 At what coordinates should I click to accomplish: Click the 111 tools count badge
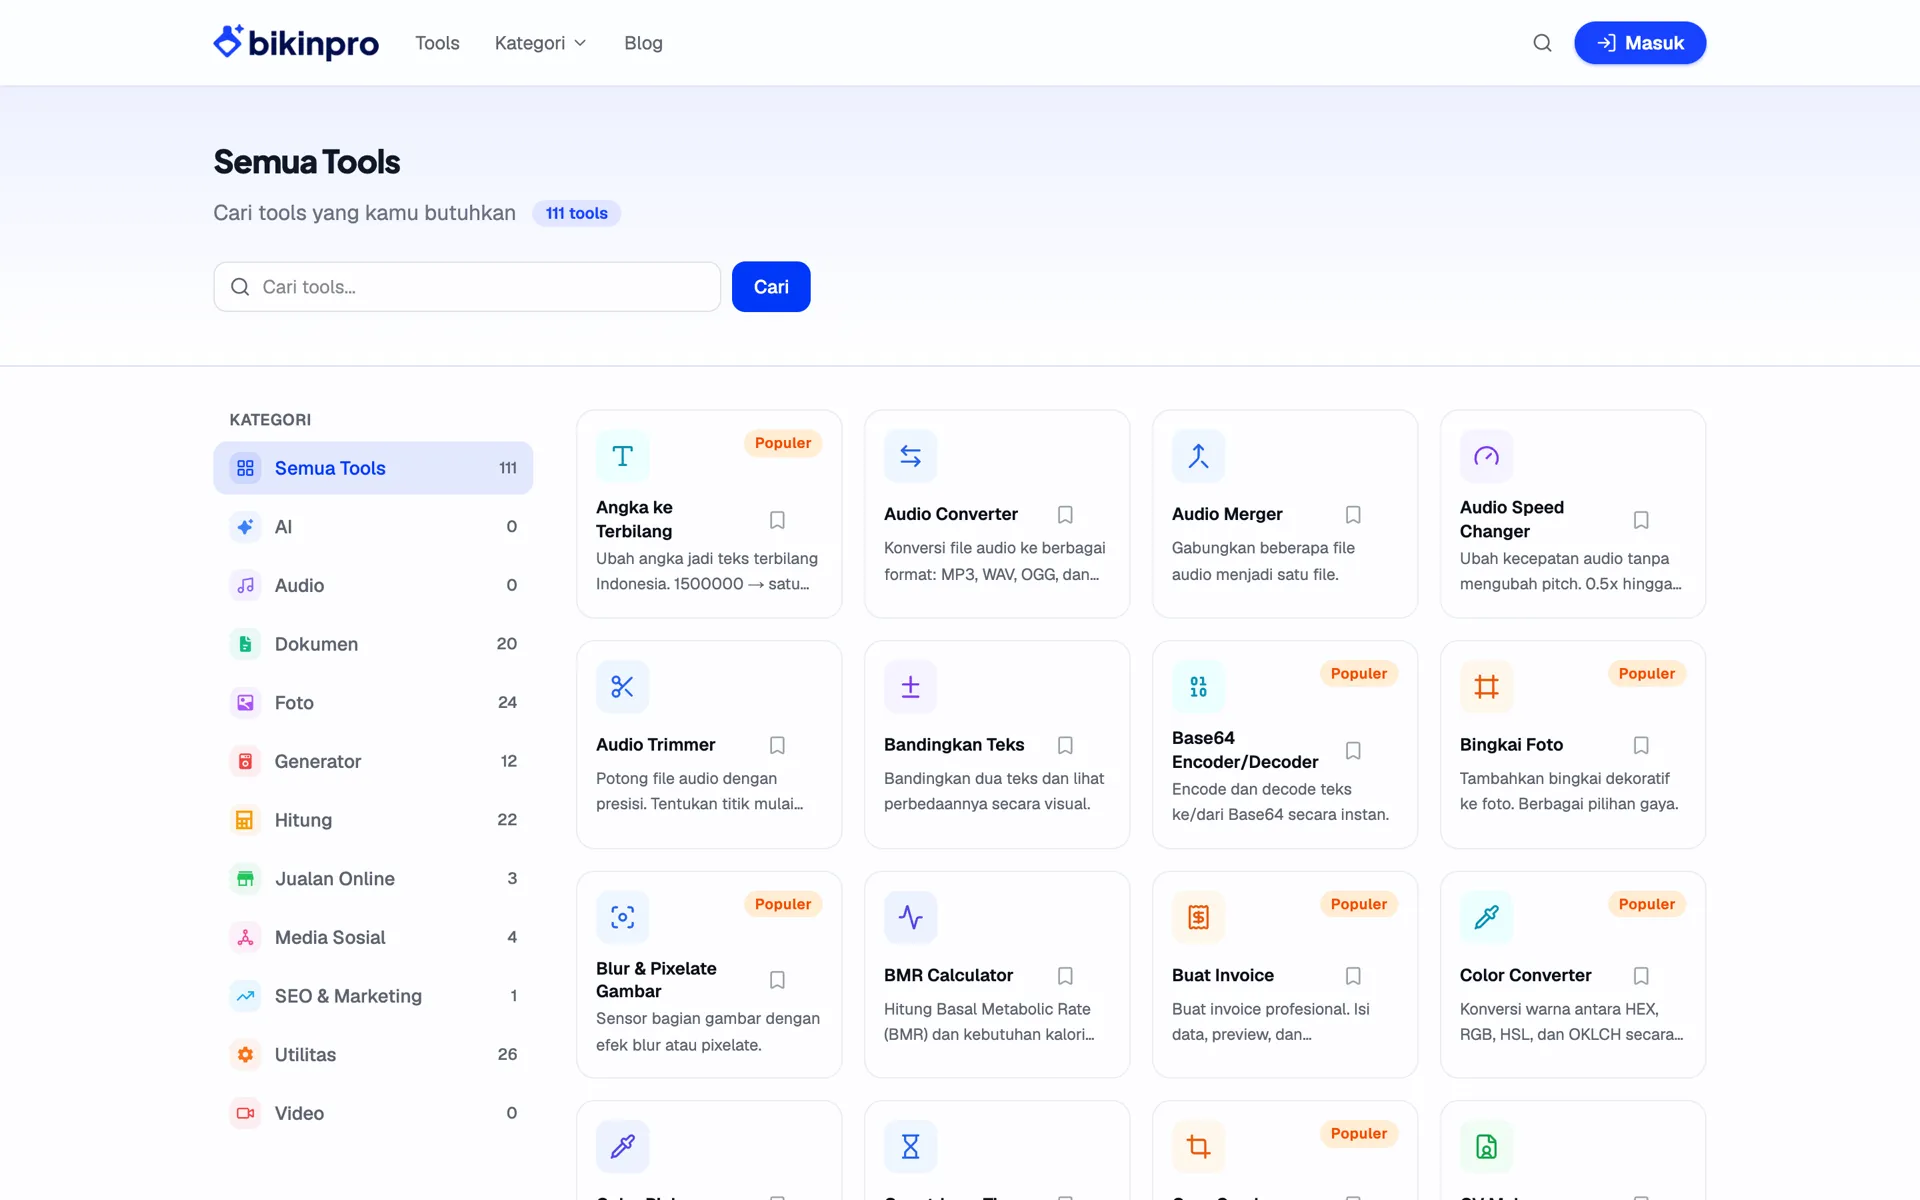(x=576, y=213)
